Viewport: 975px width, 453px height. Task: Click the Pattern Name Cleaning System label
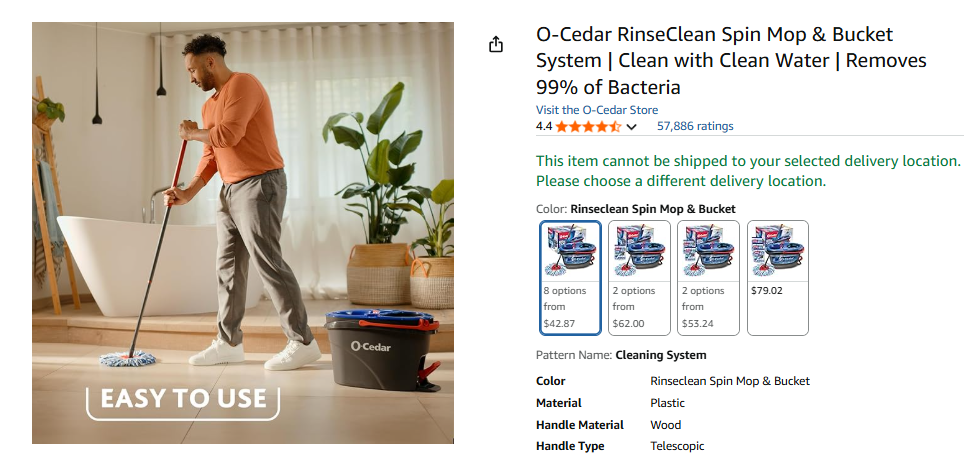coord(621,355)
